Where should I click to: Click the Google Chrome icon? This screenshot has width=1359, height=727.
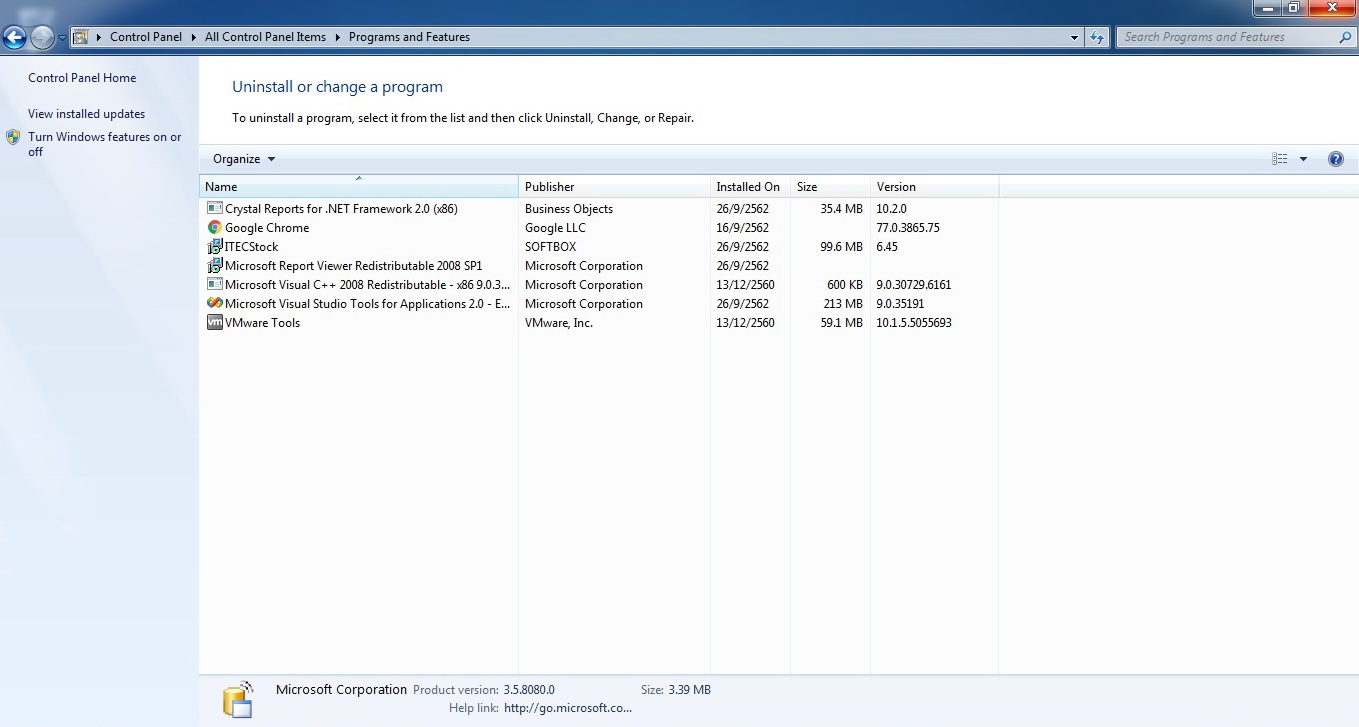[x=214, y=227]
